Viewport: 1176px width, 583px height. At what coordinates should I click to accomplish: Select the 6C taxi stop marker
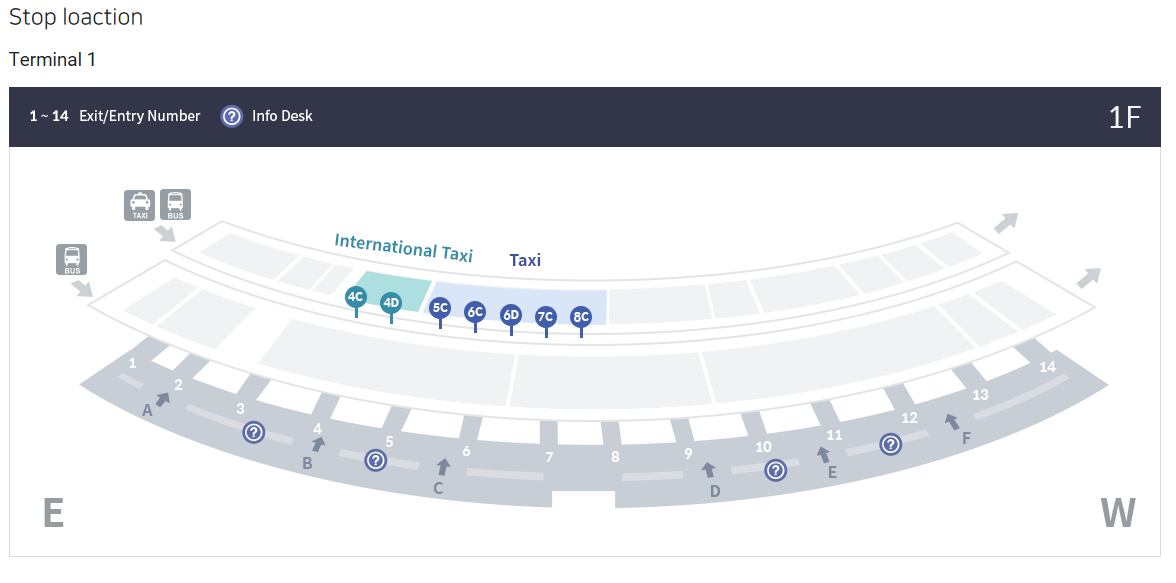(475, 312)
